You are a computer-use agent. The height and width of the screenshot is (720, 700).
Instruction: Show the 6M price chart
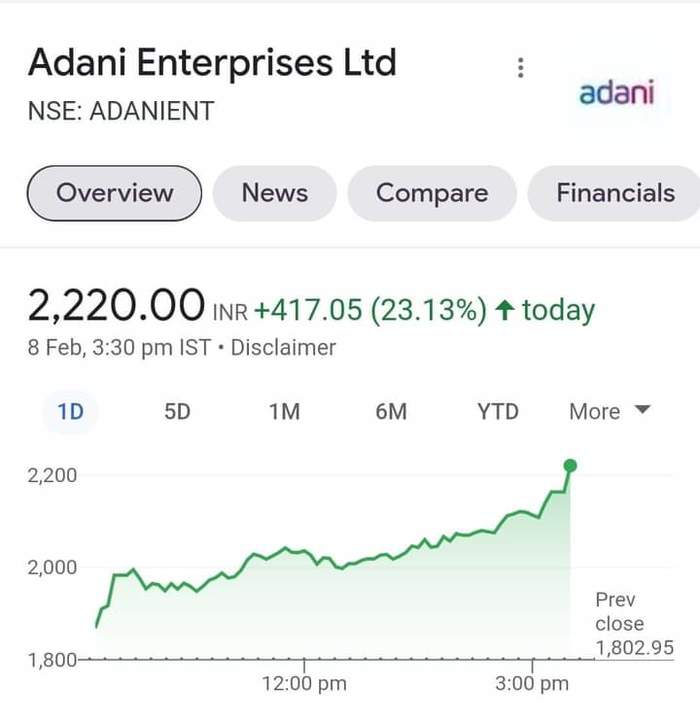[391, 411]
